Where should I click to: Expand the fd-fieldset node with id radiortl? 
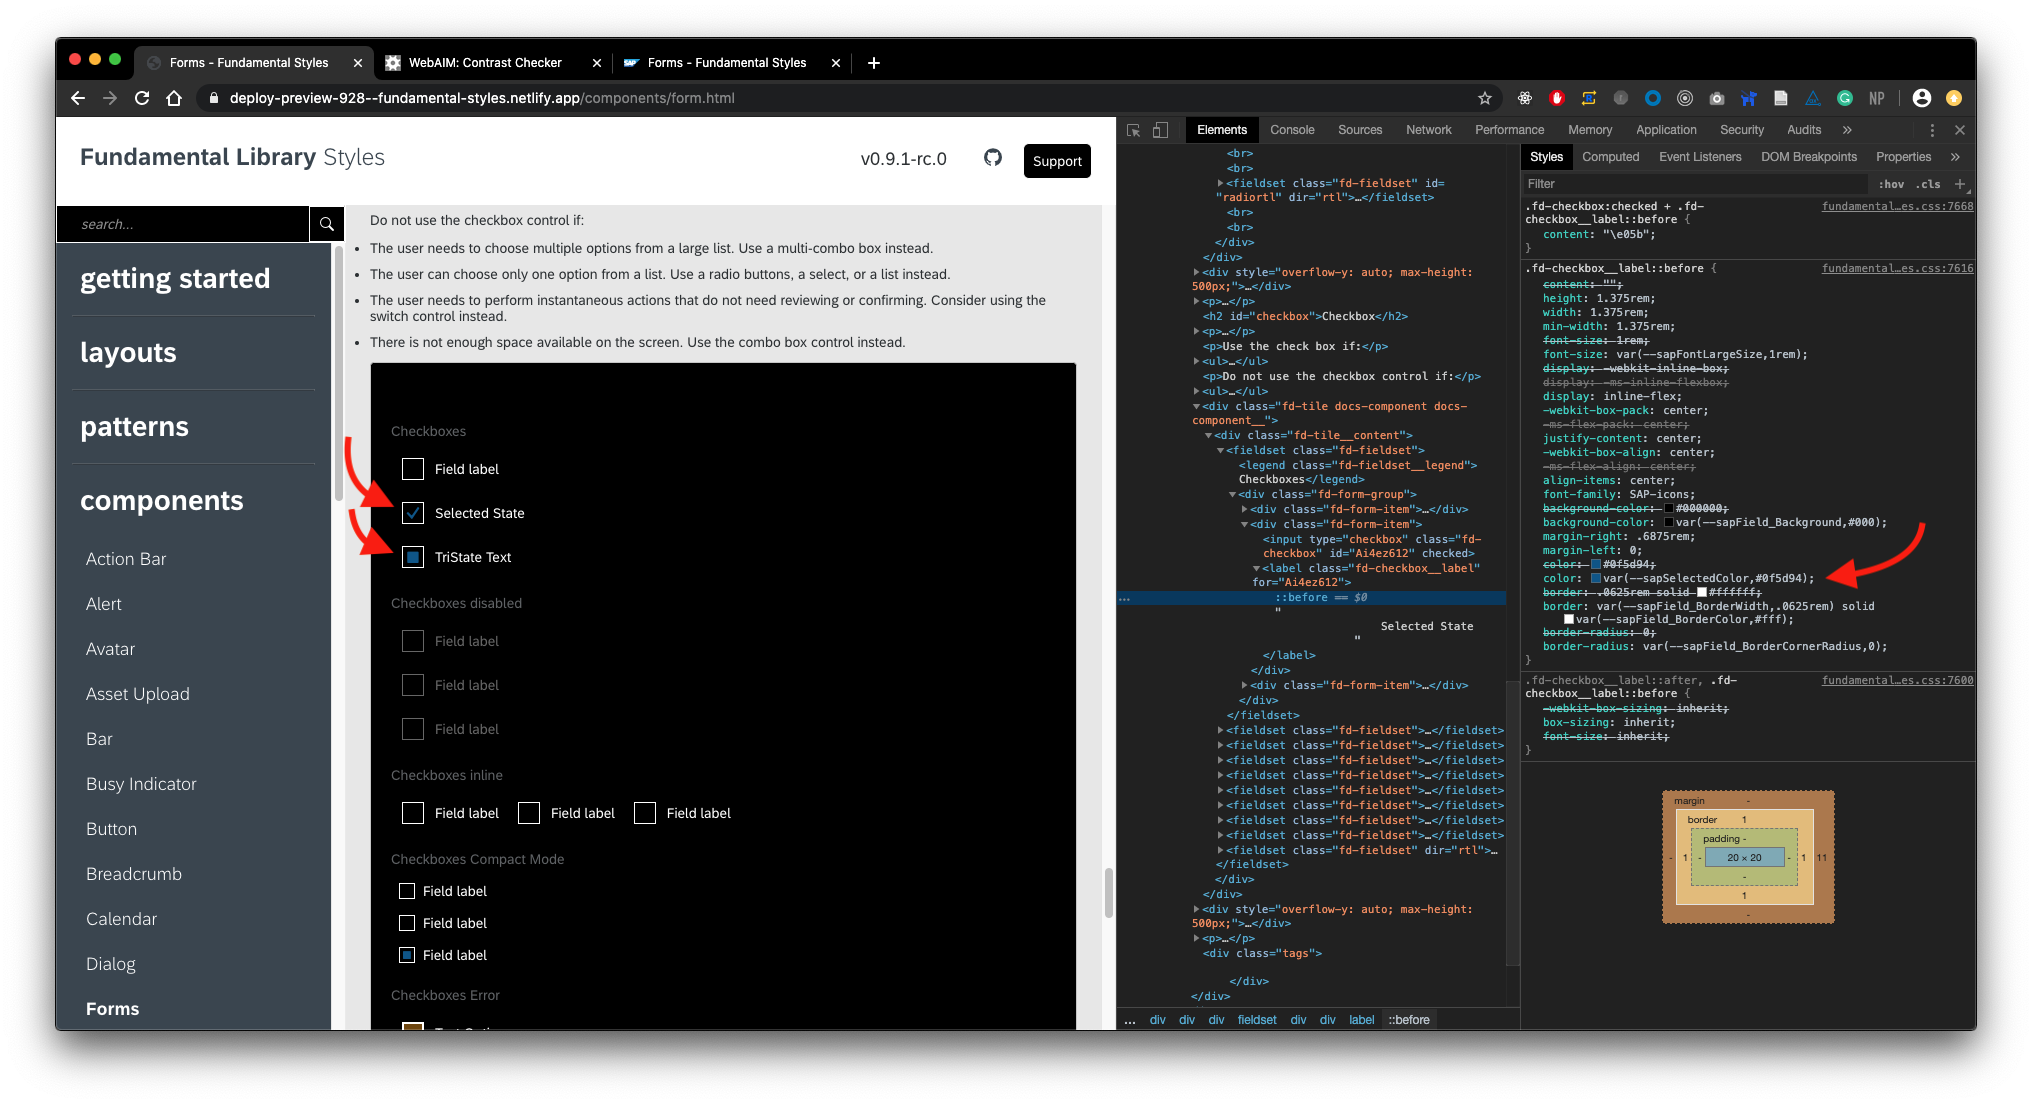(x=1221, y=183)
